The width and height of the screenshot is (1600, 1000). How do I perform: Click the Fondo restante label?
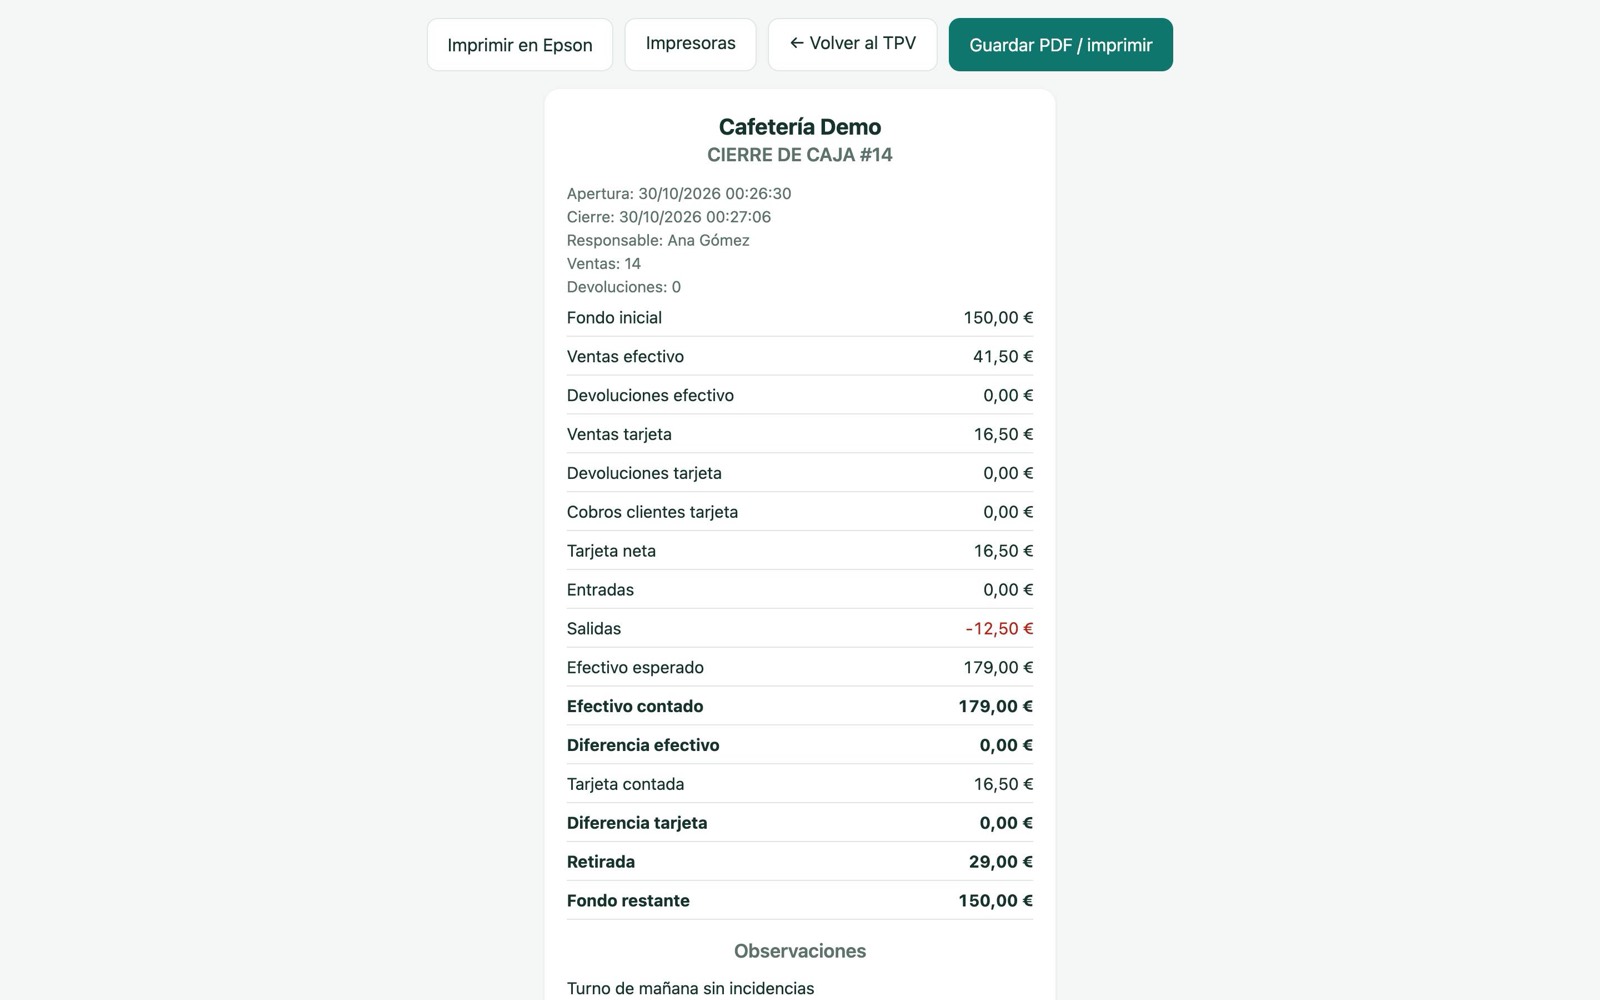[x=628, y=901]
